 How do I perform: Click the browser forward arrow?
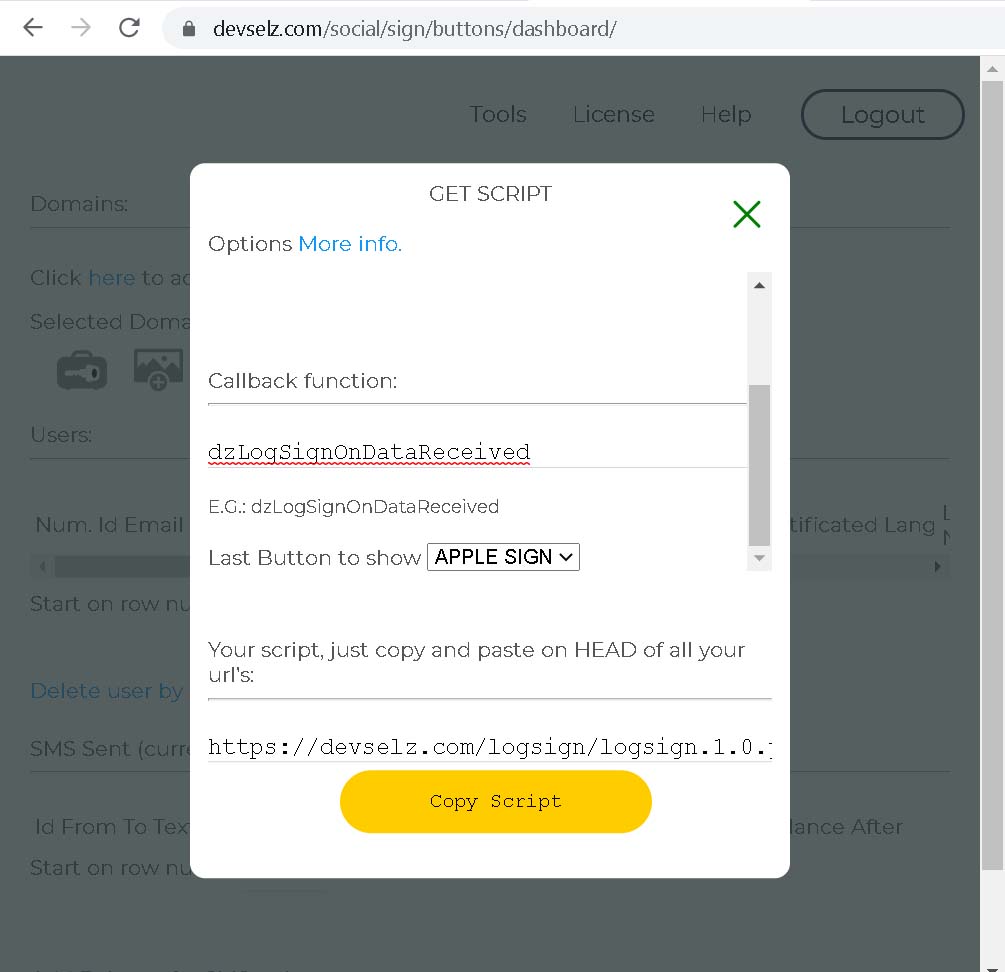81,28
